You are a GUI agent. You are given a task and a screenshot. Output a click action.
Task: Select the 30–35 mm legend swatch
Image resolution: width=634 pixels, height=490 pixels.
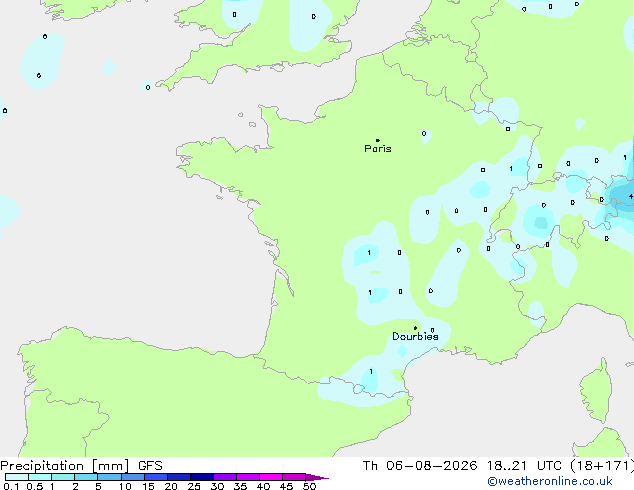point(225,477)
